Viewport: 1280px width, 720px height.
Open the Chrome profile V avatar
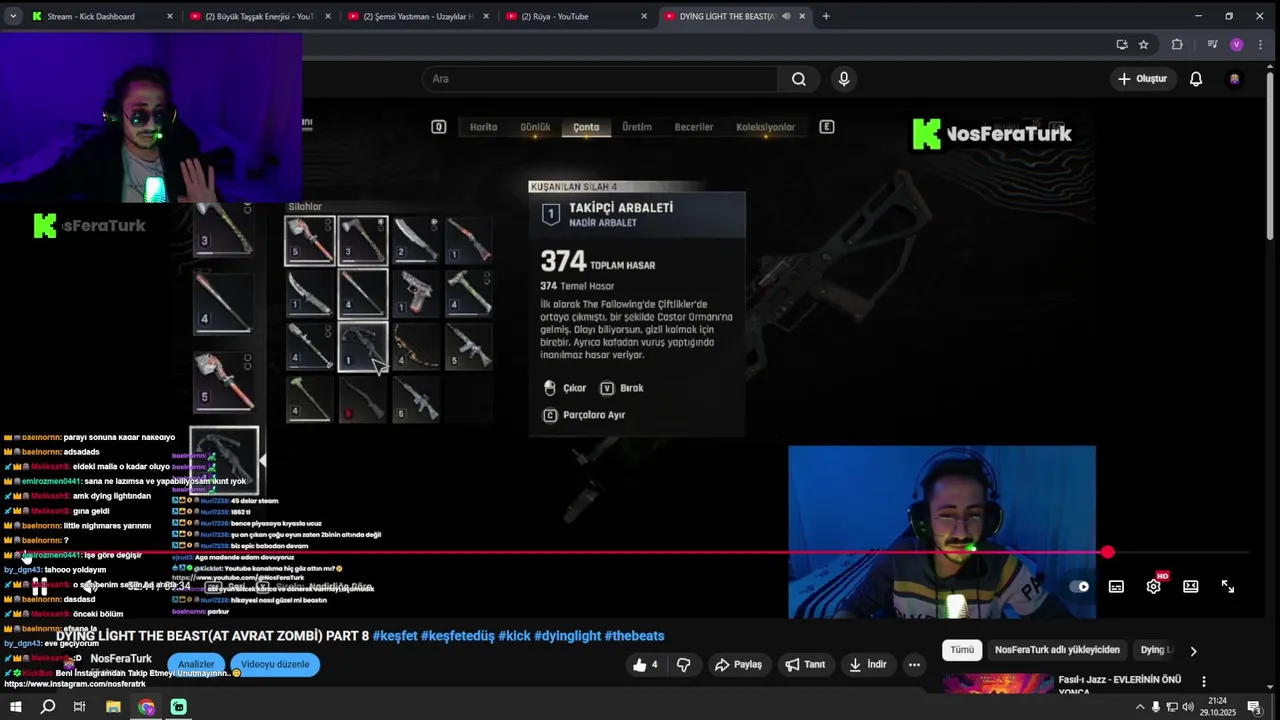pyautogui.click(x=1237, y=44)
